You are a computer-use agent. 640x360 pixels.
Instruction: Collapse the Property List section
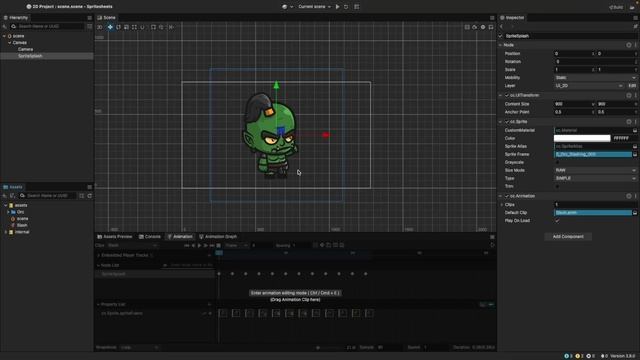click(98, 304)
